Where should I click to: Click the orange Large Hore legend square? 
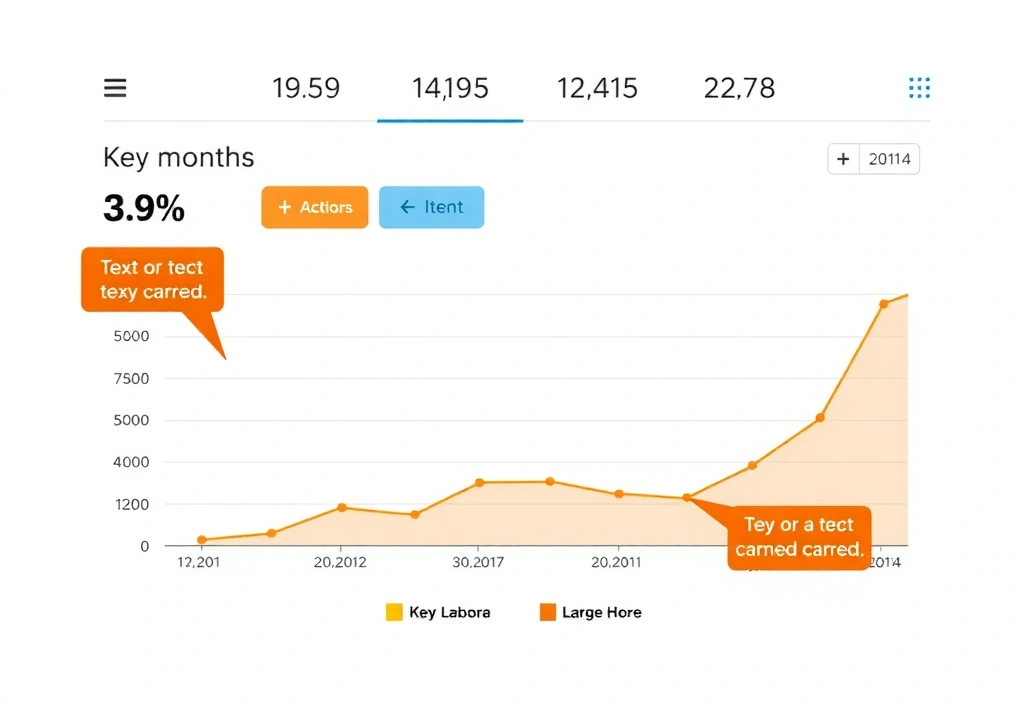[547, 611]
